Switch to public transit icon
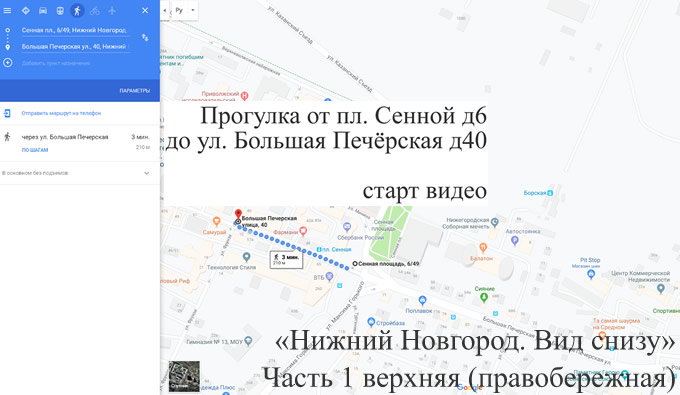 [x=60, y=10]
